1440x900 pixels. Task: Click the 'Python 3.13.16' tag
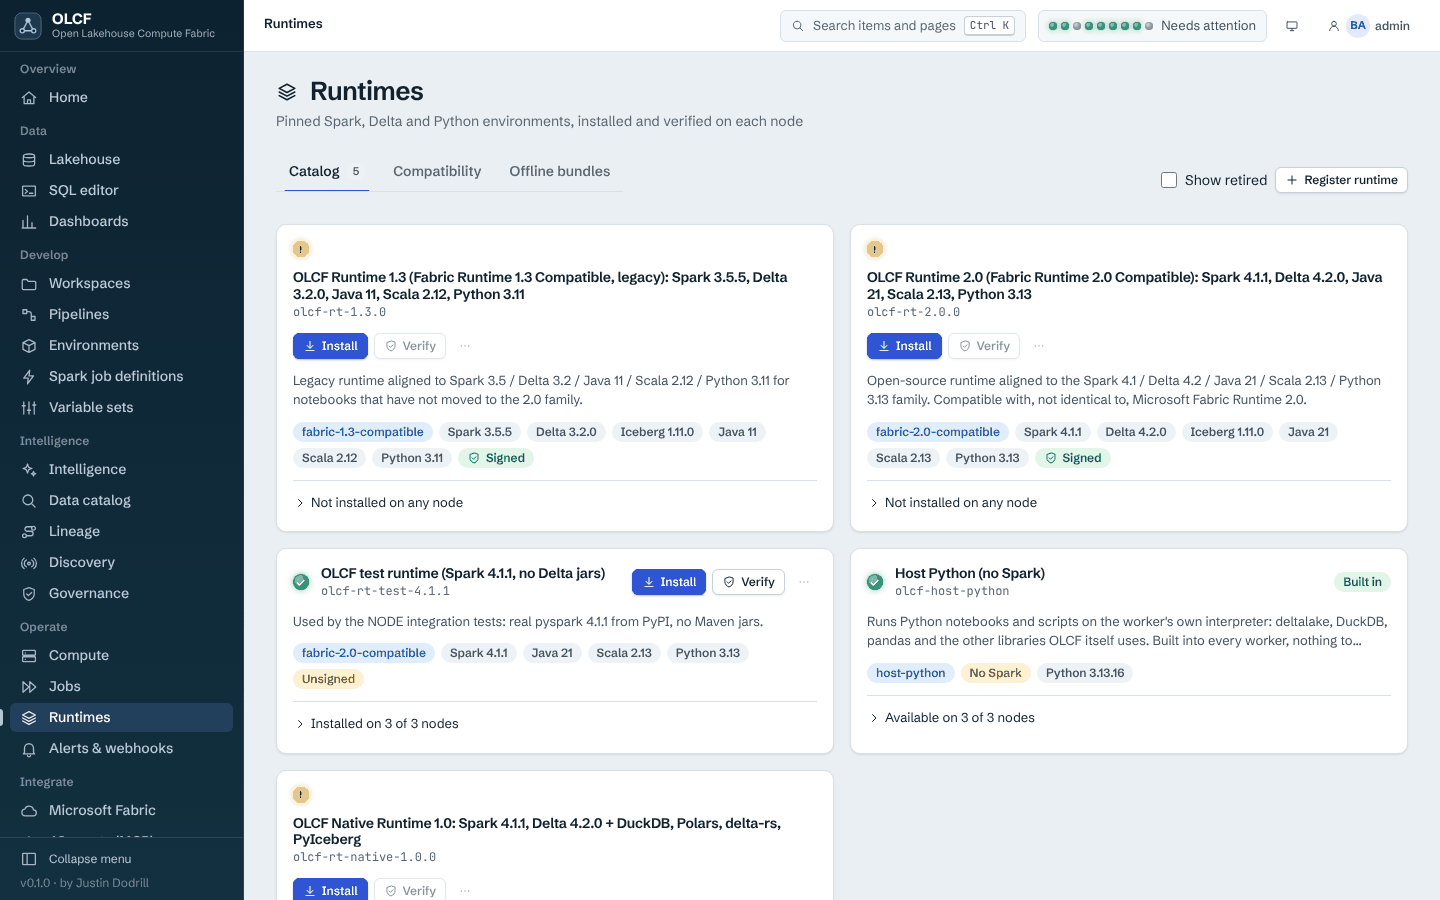tap(1085, 673)
